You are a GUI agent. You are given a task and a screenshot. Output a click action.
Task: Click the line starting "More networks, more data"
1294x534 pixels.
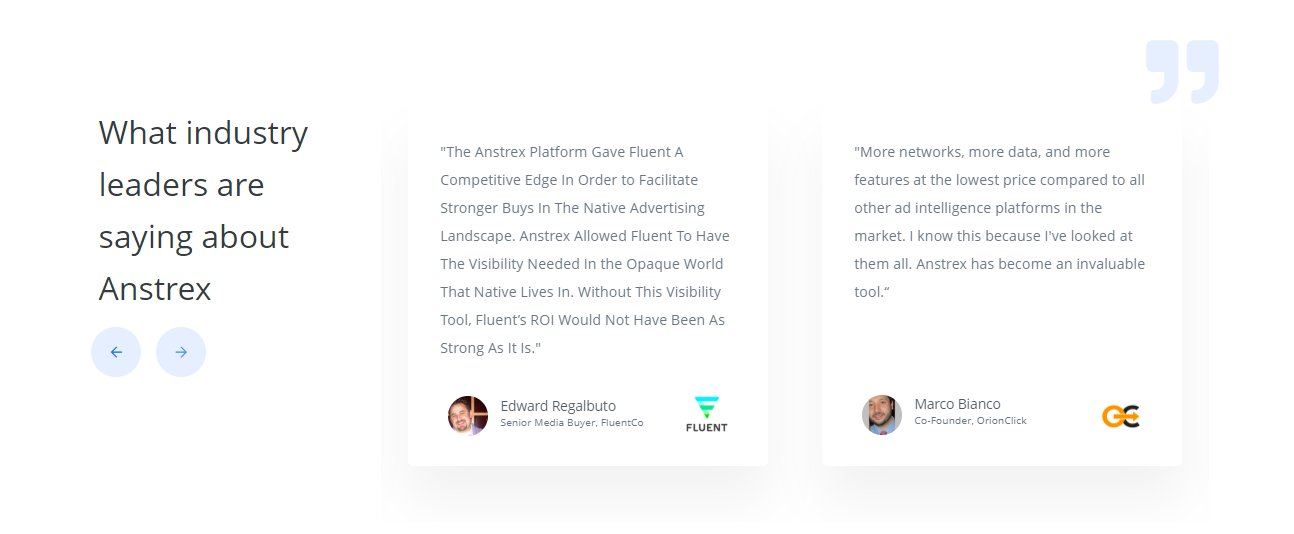(982, 152)
